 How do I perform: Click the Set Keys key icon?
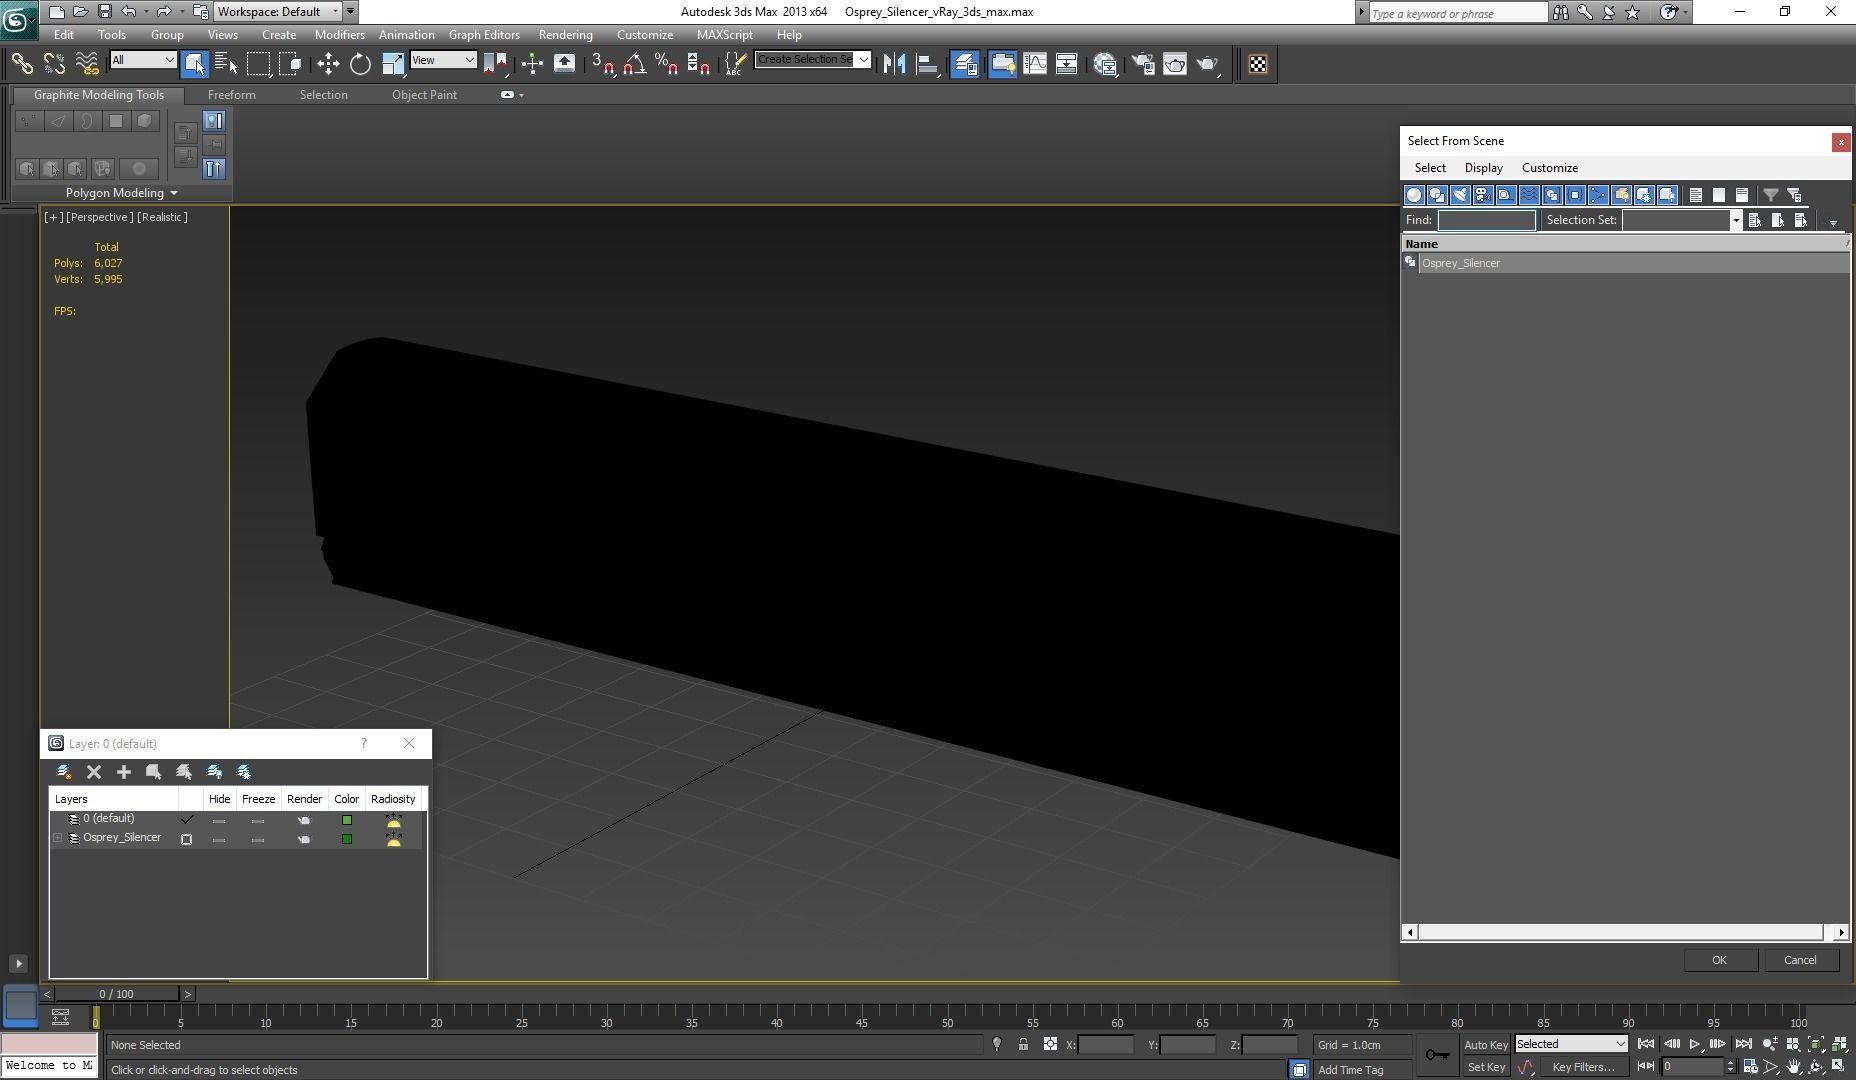click(1437, 1055)
